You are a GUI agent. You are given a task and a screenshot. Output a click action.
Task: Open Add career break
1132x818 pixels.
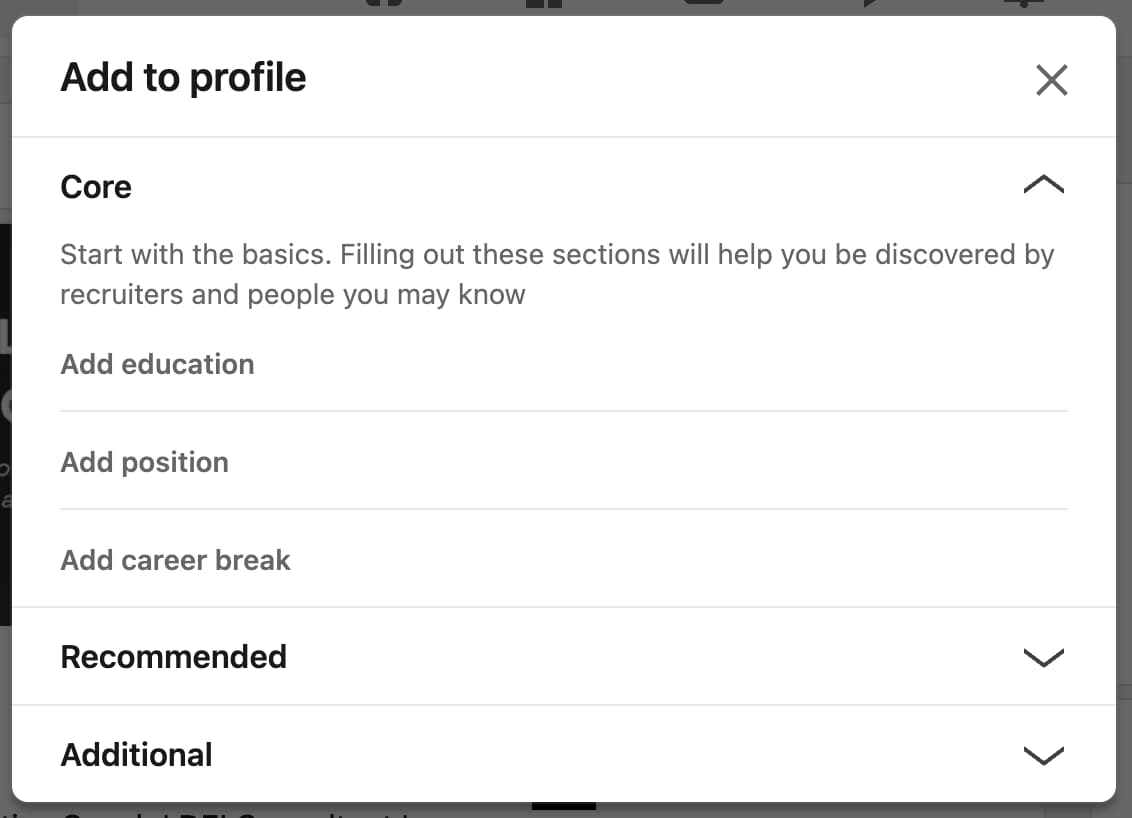pyautogui.click(x=175, y=560)
